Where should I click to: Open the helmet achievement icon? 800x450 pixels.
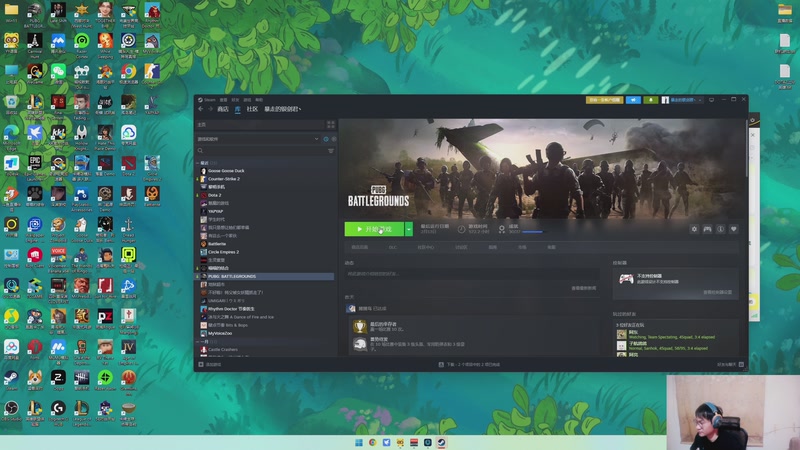360,344
